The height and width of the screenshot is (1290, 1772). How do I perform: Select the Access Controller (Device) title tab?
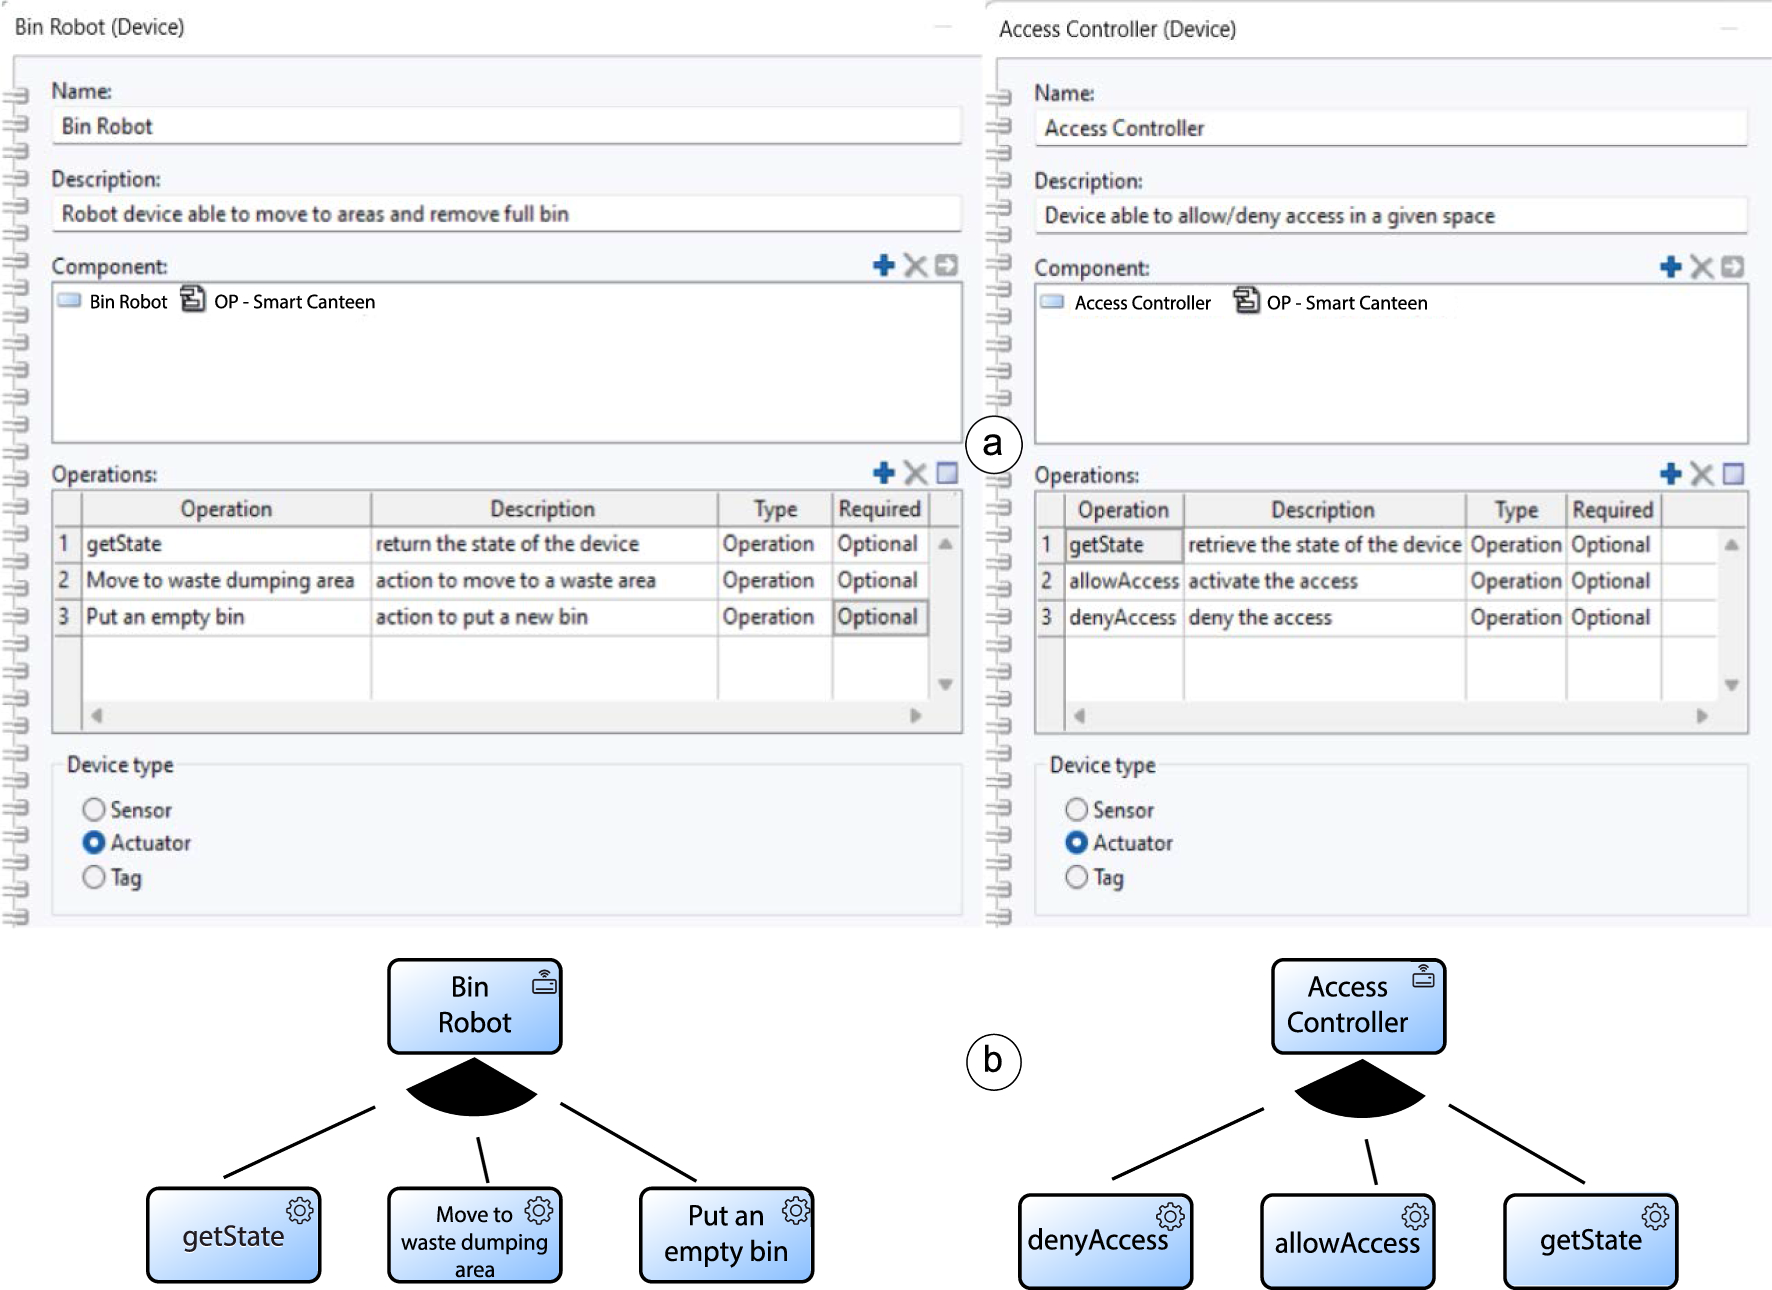[x=1117, y=29]
